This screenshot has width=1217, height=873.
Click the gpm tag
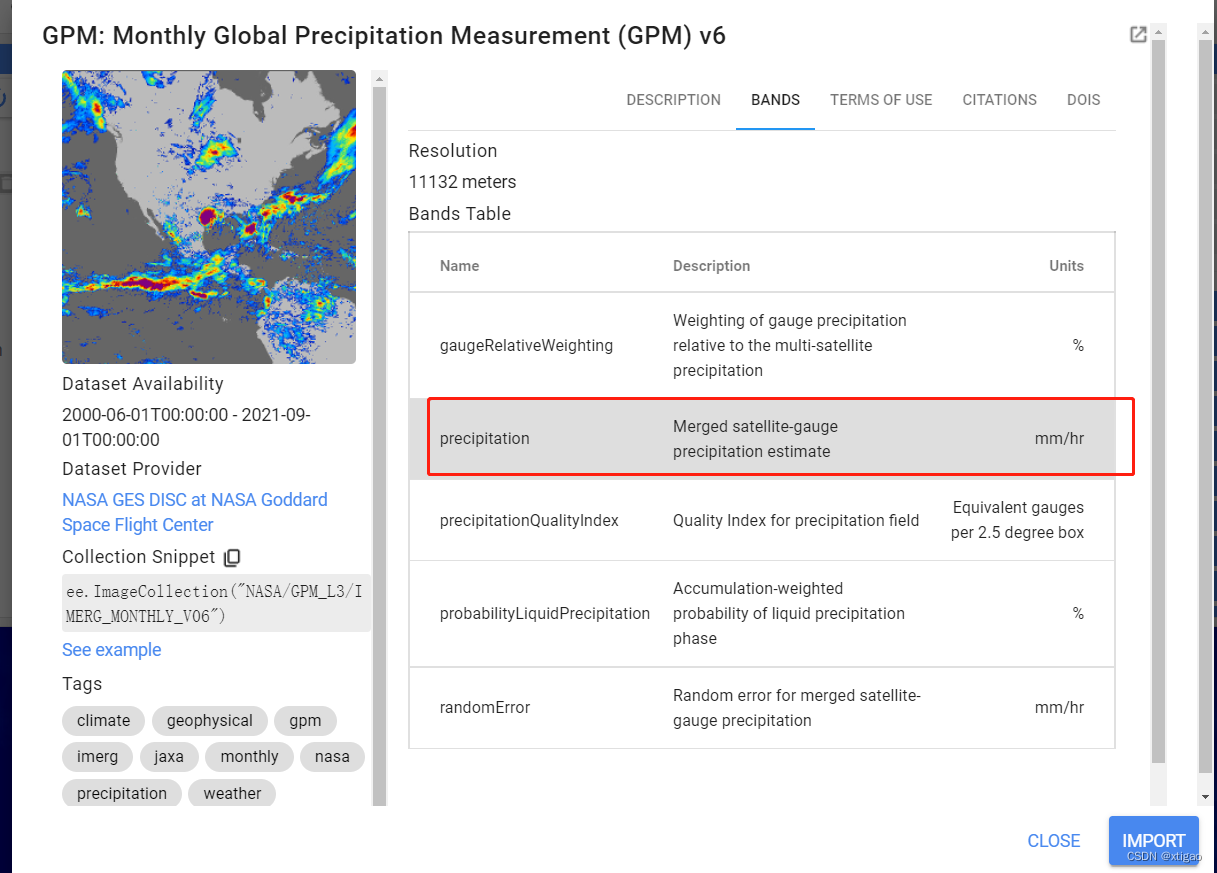305,720
